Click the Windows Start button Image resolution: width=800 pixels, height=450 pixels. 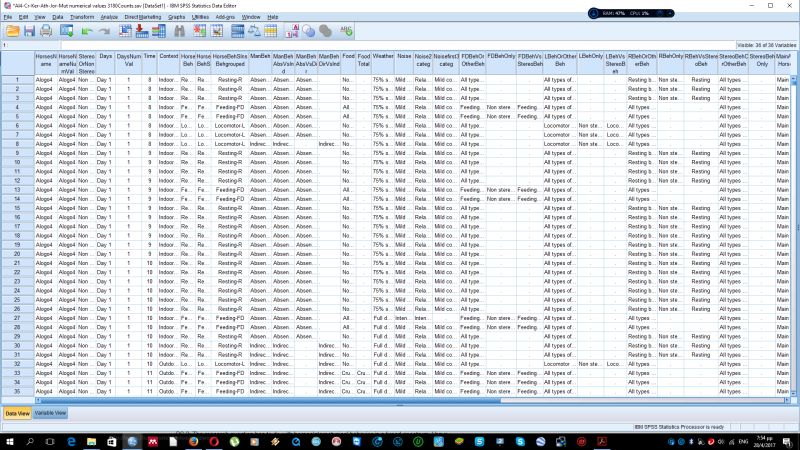(9, 441)
